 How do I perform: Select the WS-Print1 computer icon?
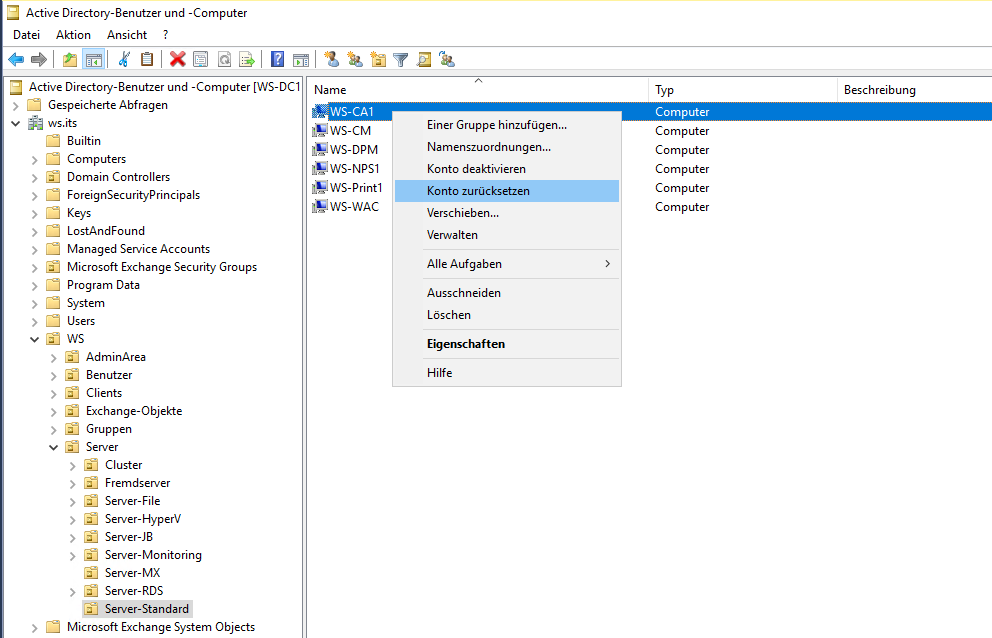point(320,188)
